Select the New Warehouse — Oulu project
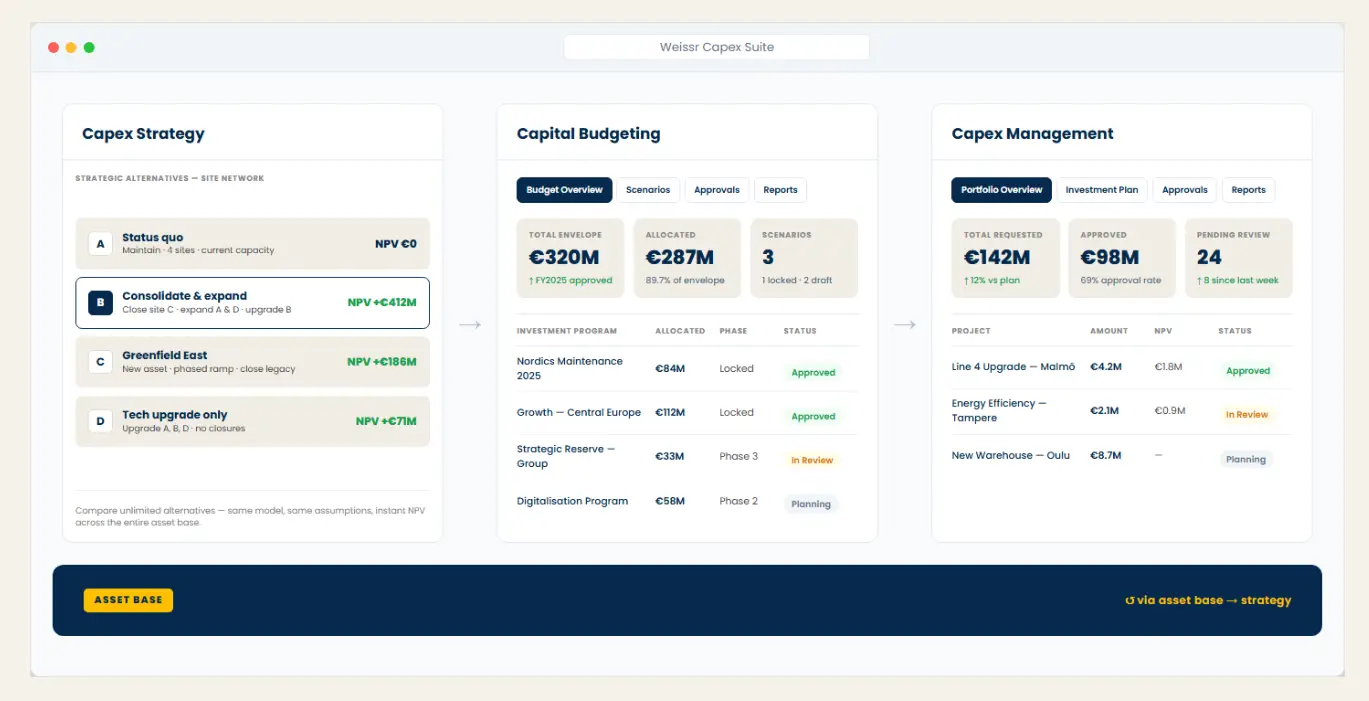Image resolution: width=1369 pixels, height=701 pixels. pyautogui.click(x=1011, y=455)
